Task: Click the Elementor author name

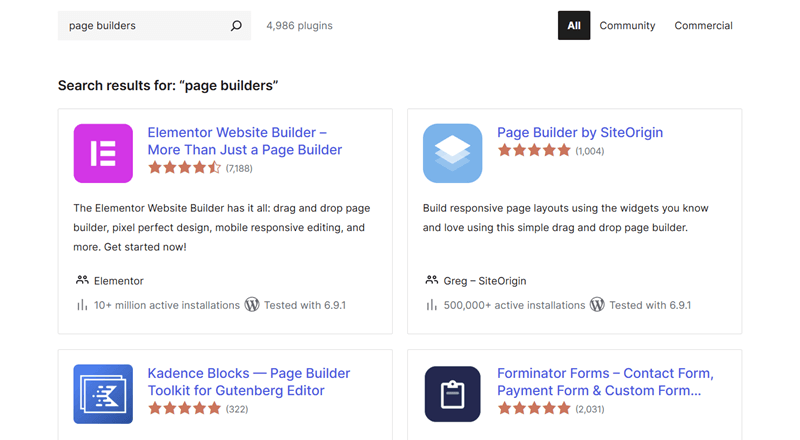Action: [x=118, y=281]
